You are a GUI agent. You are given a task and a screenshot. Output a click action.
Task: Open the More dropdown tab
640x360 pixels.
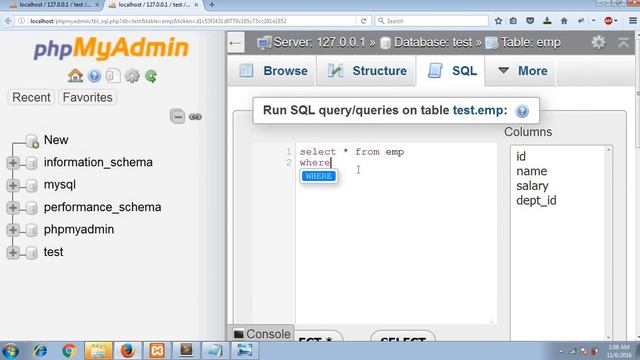click(522, 71)
